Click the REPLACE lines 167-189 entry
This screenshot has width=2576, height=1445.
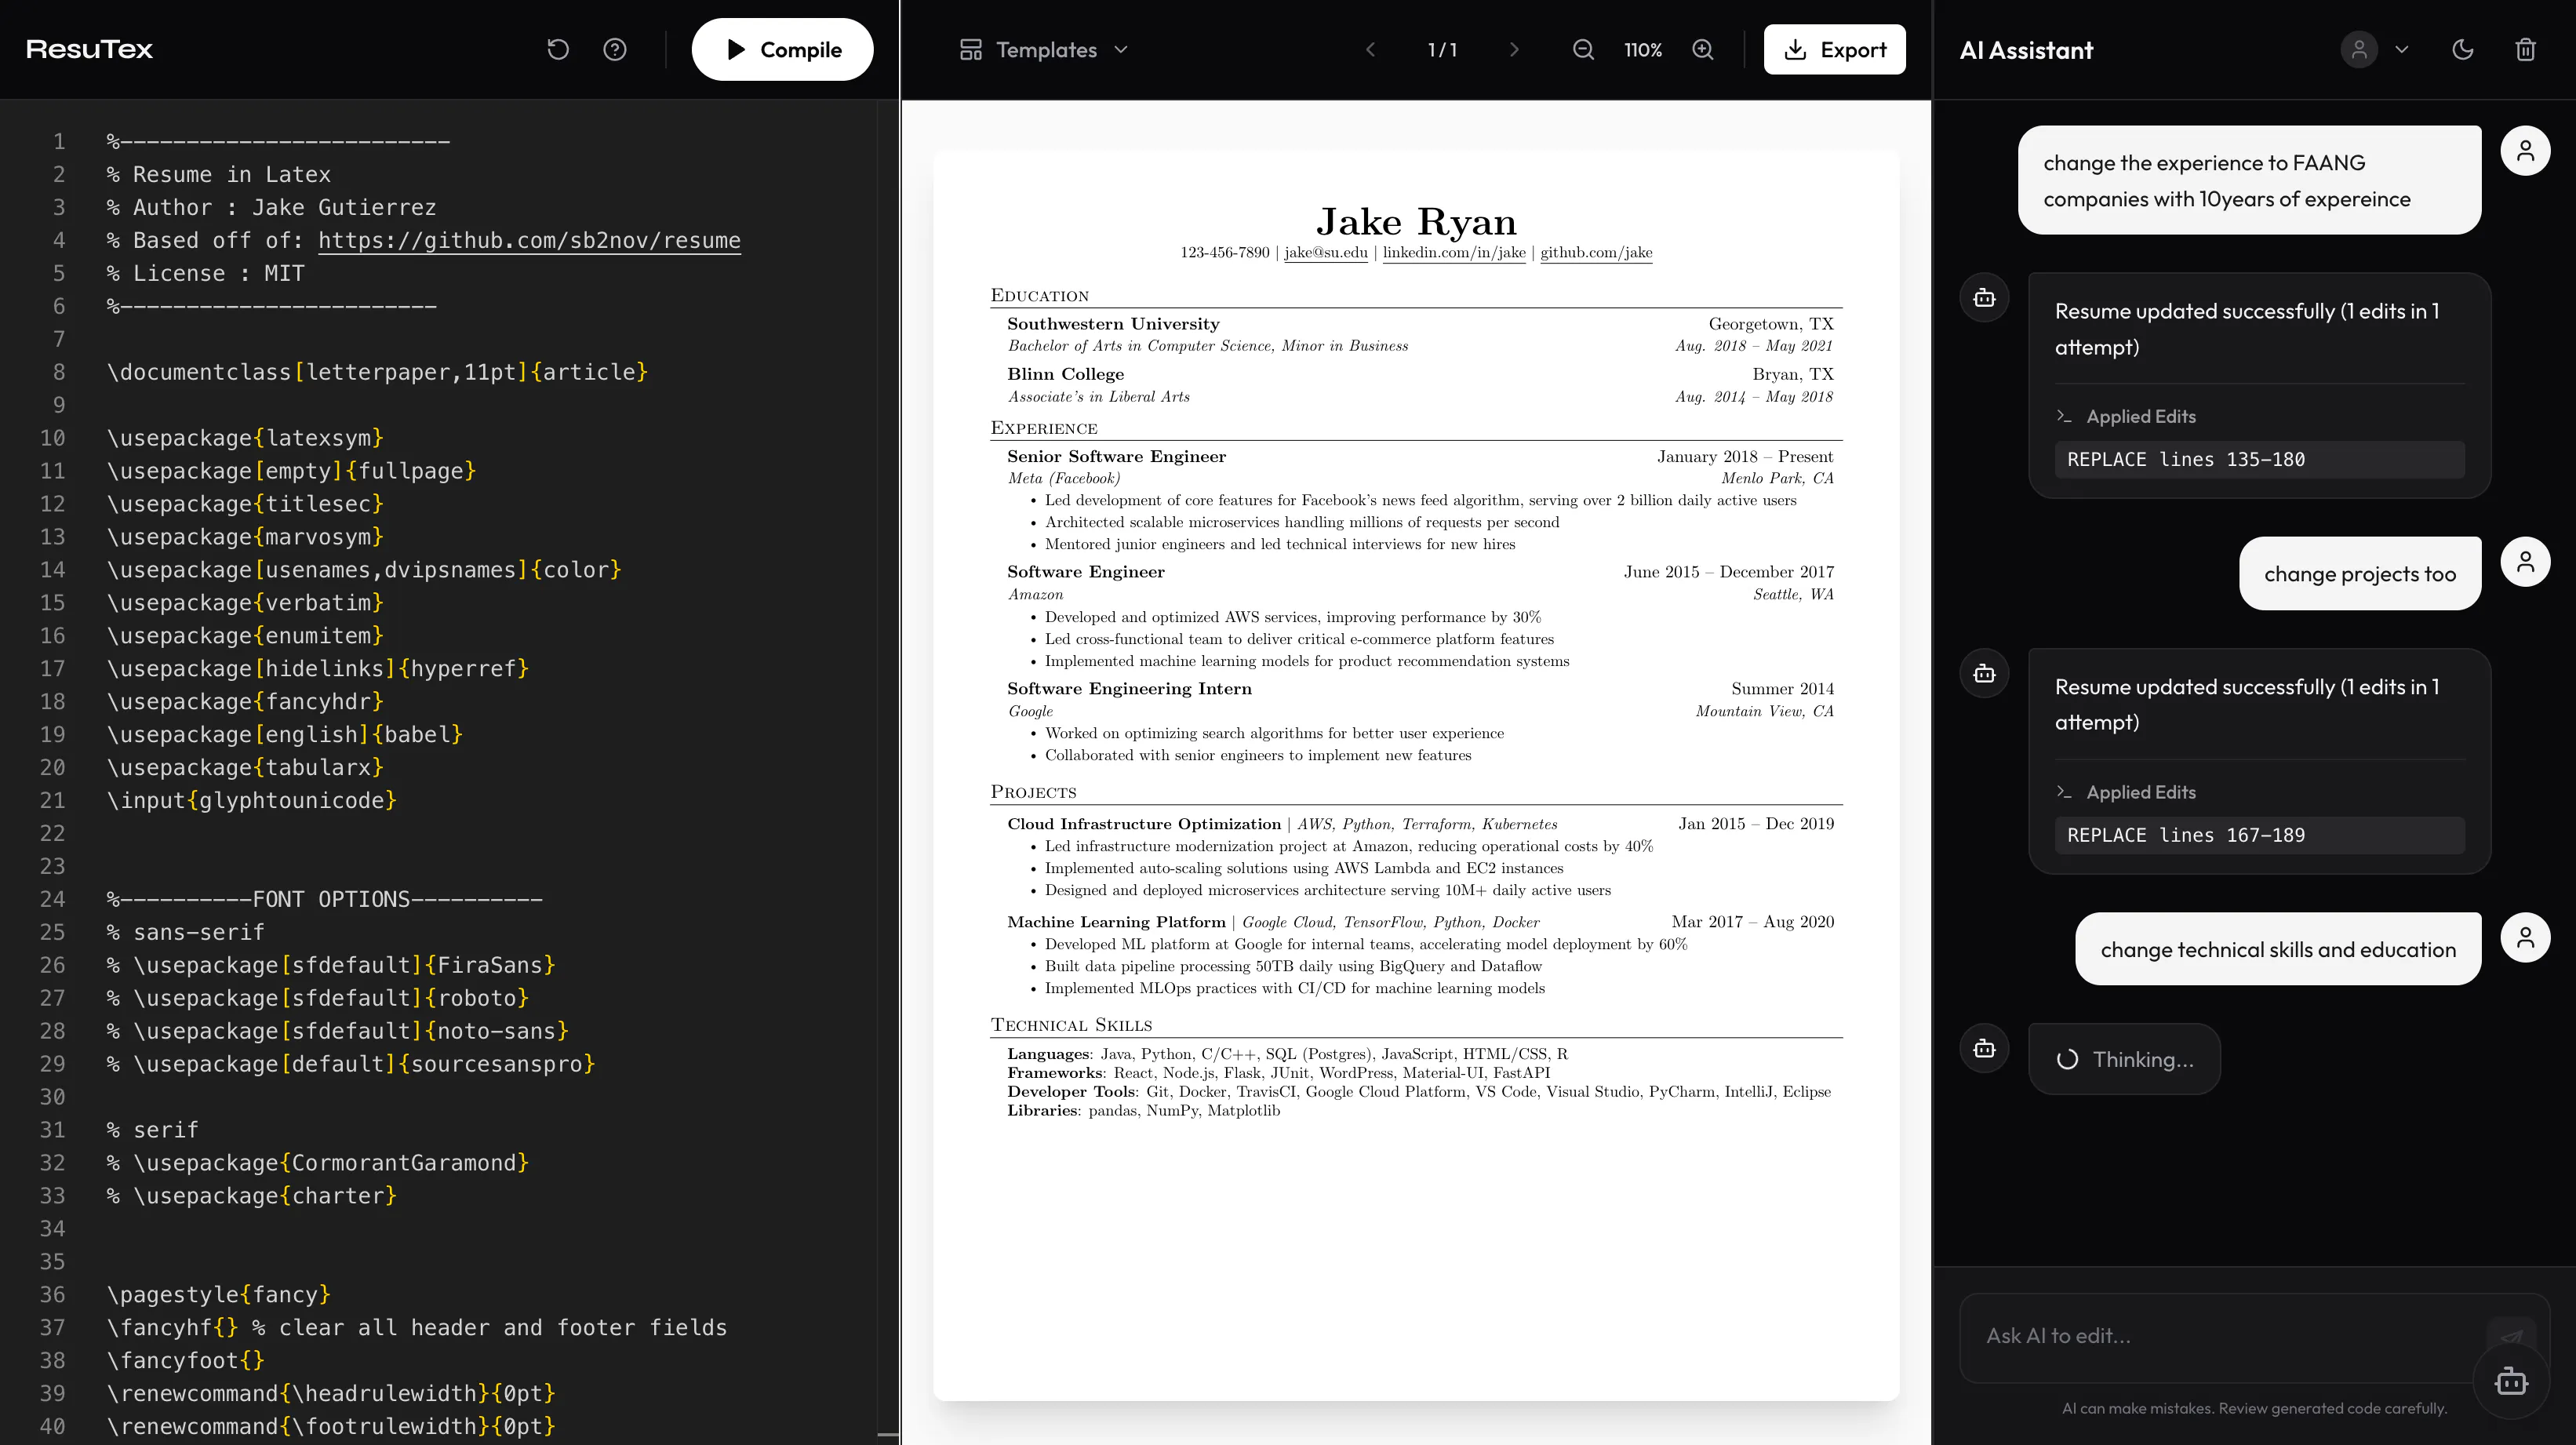point(2259,835)
